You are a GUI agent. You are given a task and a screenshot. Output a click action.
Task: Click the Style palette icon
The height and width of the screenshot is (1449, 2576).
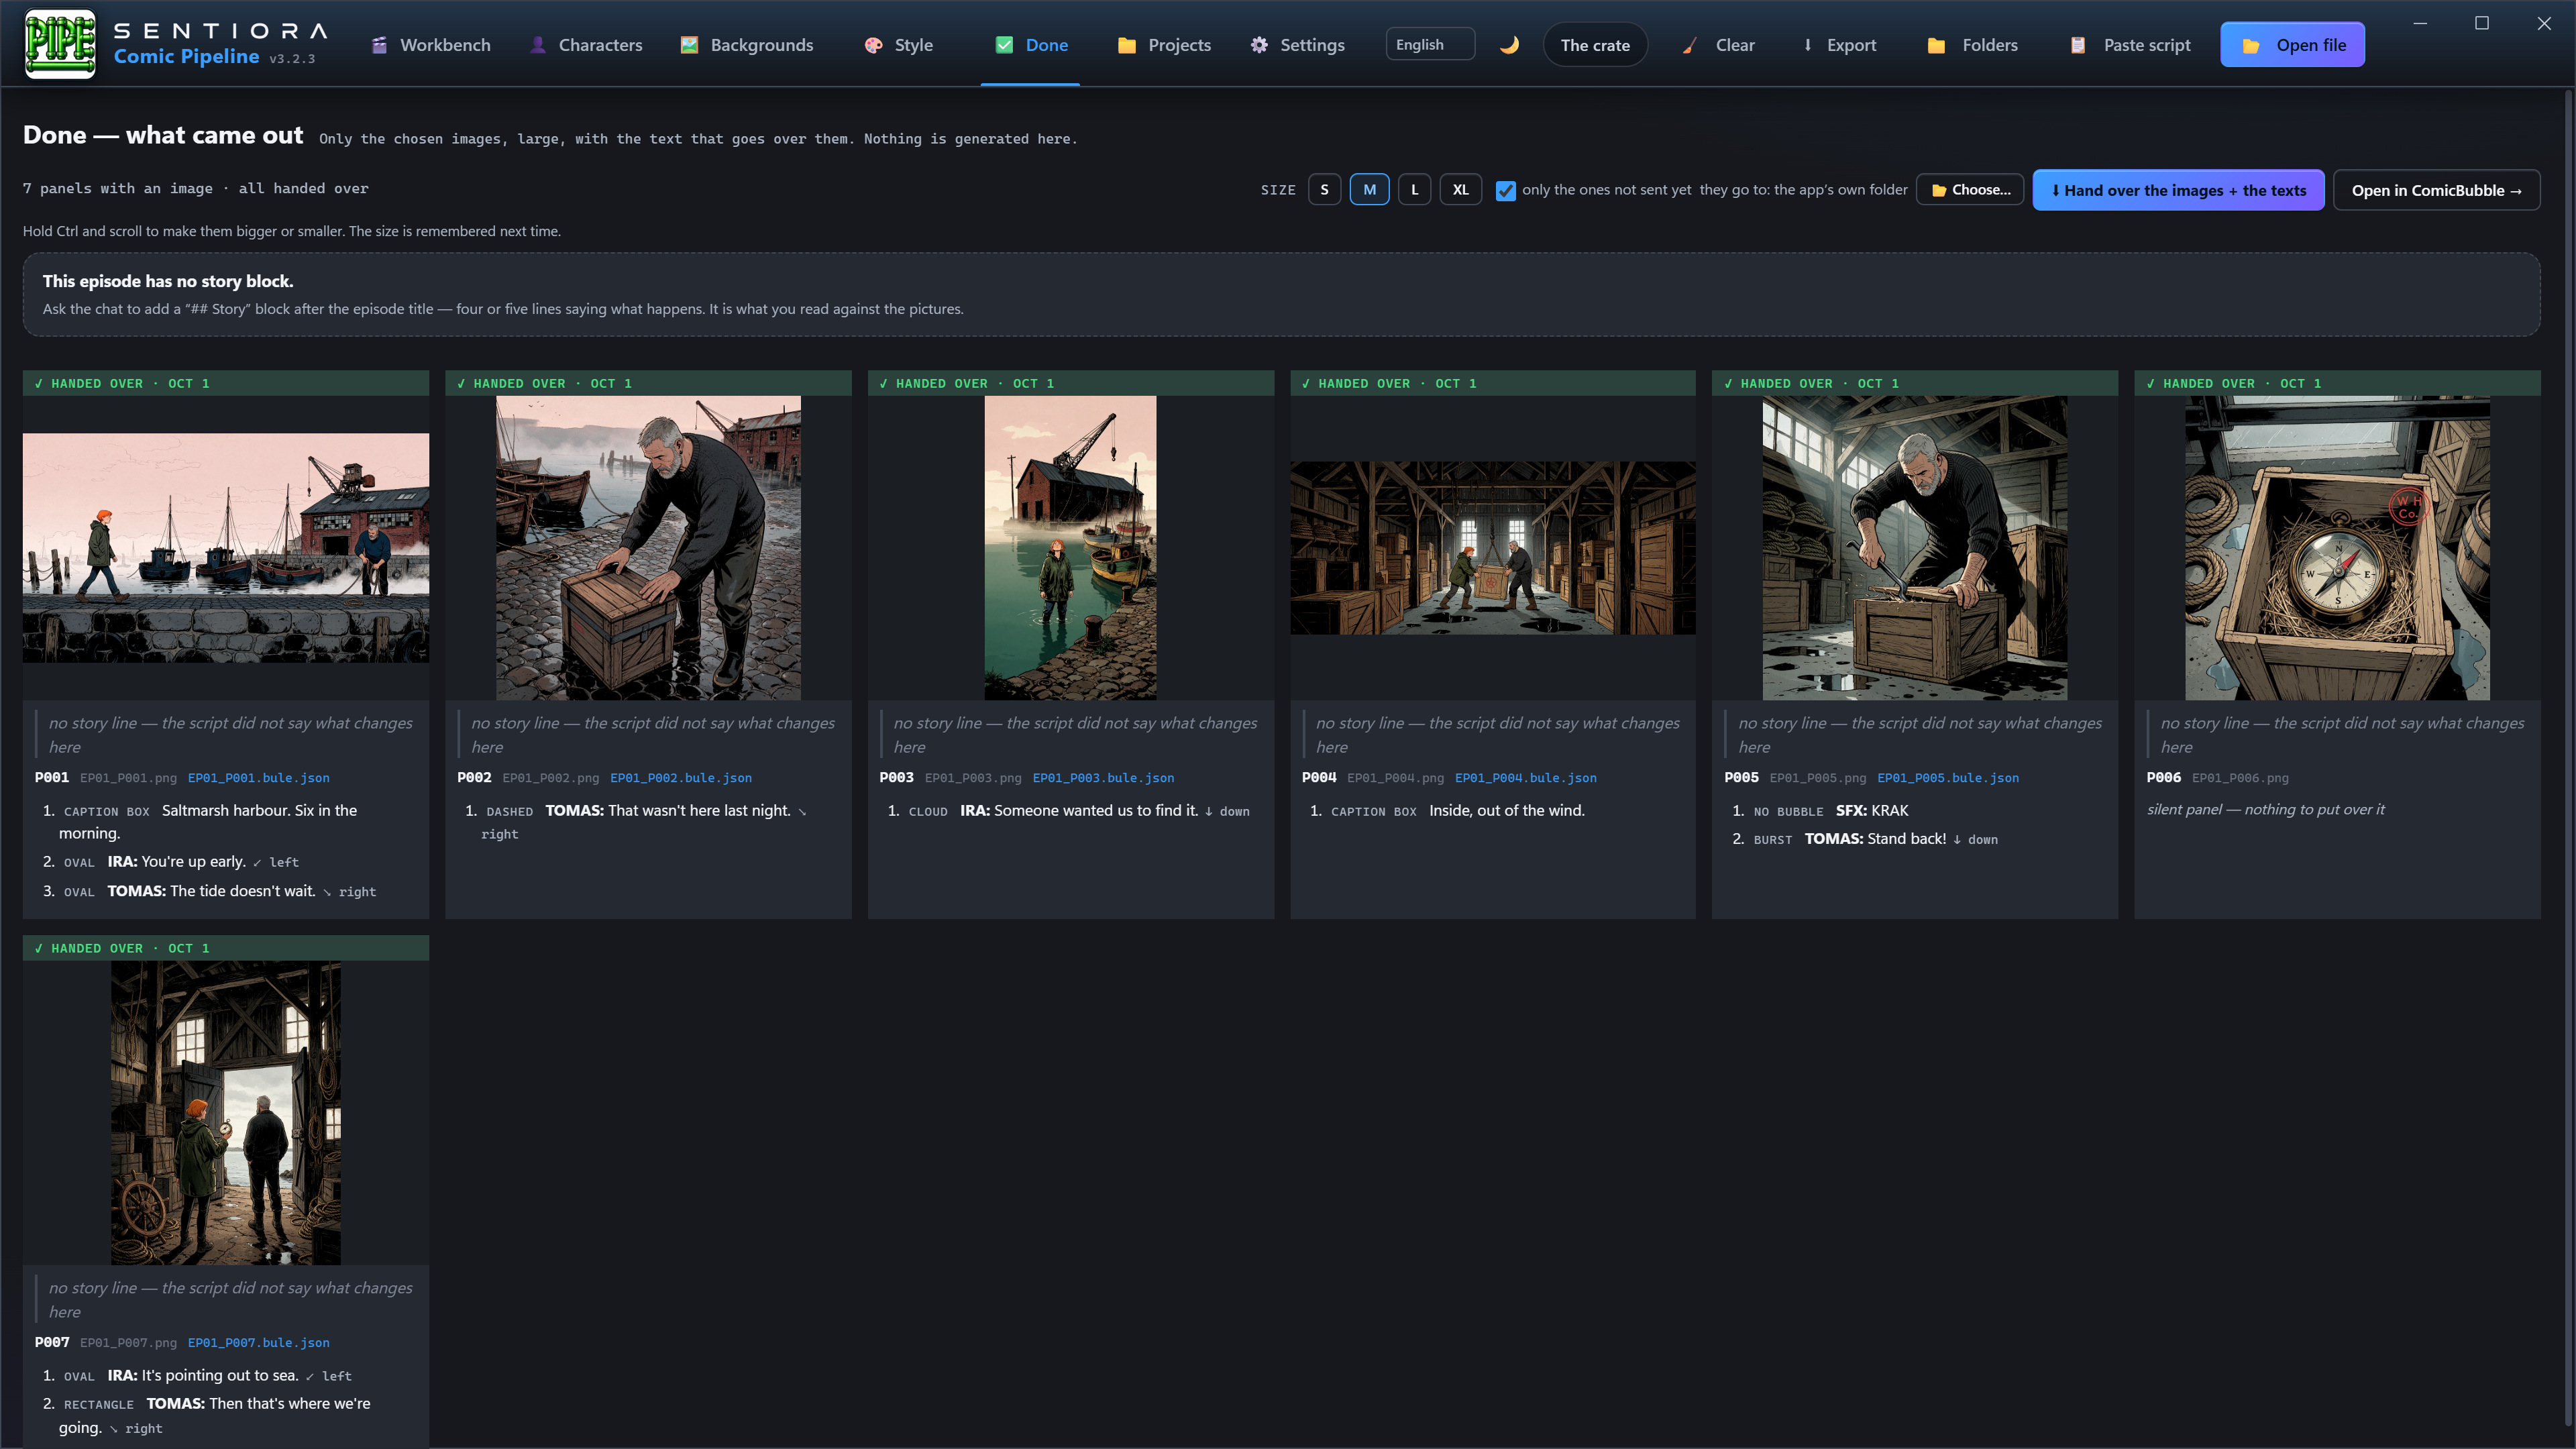[874, 45]
